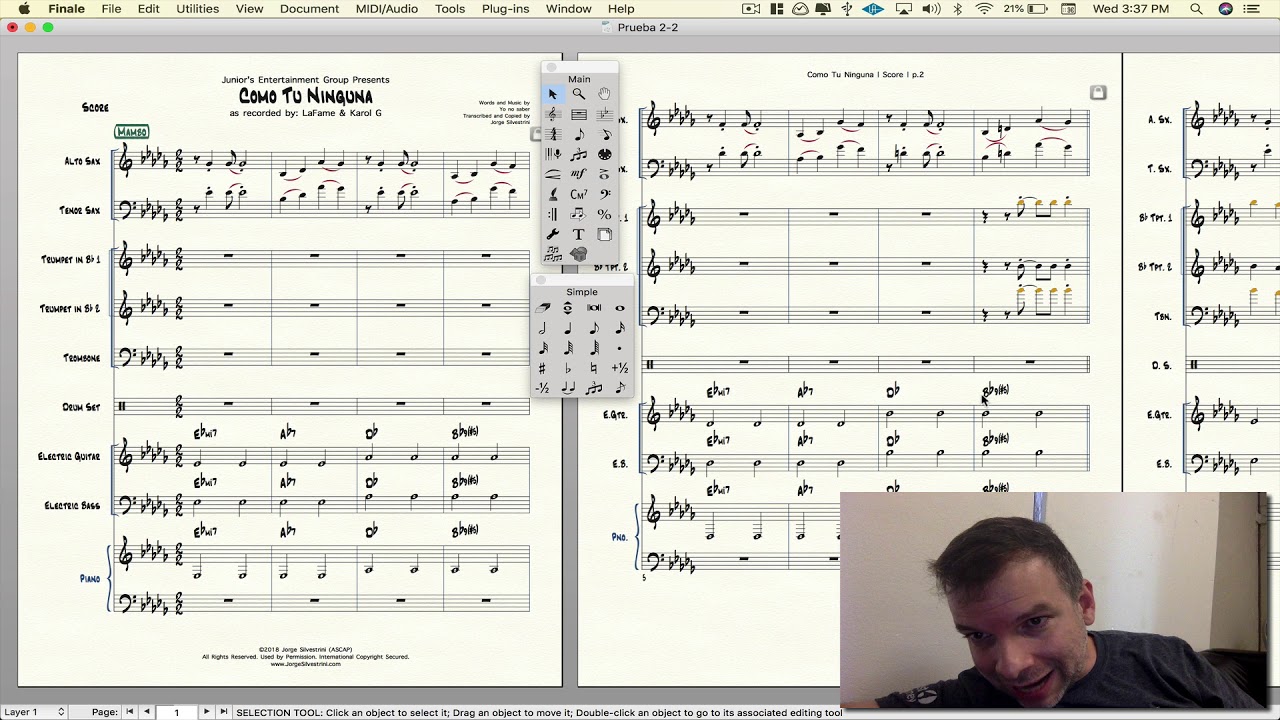Screen dimensions: 1280x720
Task: Open Wi-Fi status in menu bar
Action: coord(984,9)
